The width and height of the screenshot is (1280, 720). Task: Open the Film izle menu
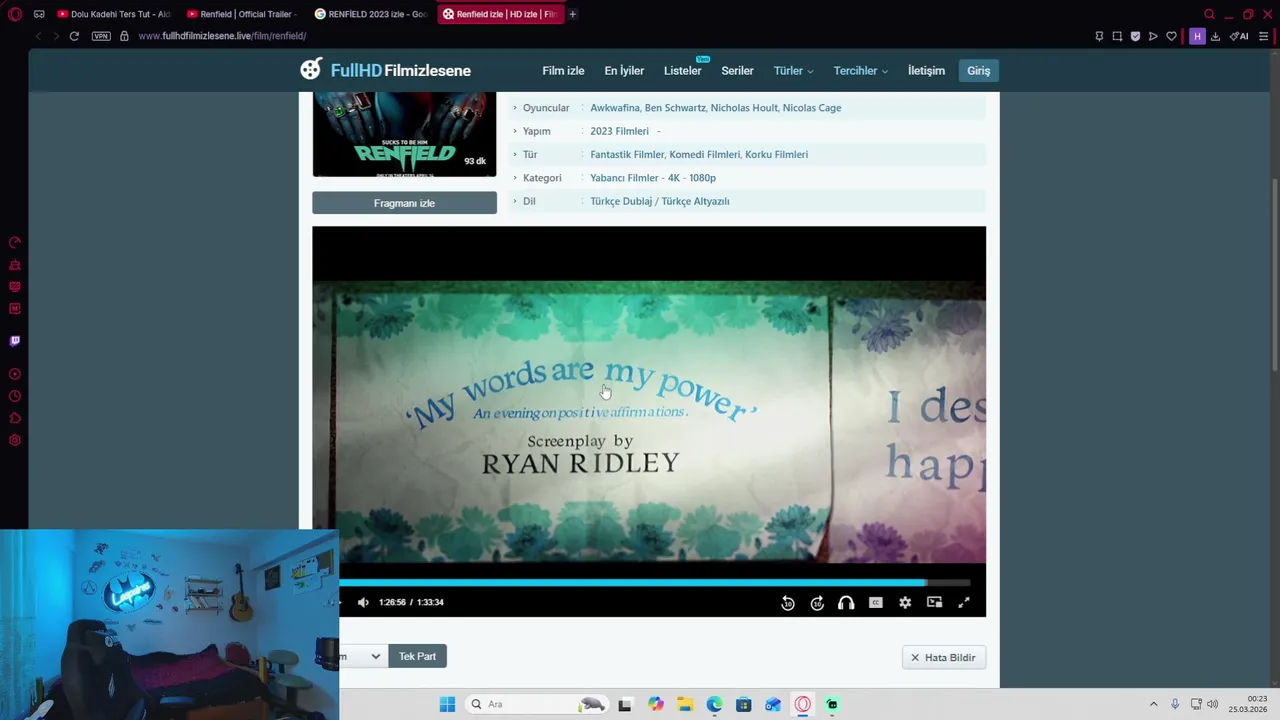point(563,70)
